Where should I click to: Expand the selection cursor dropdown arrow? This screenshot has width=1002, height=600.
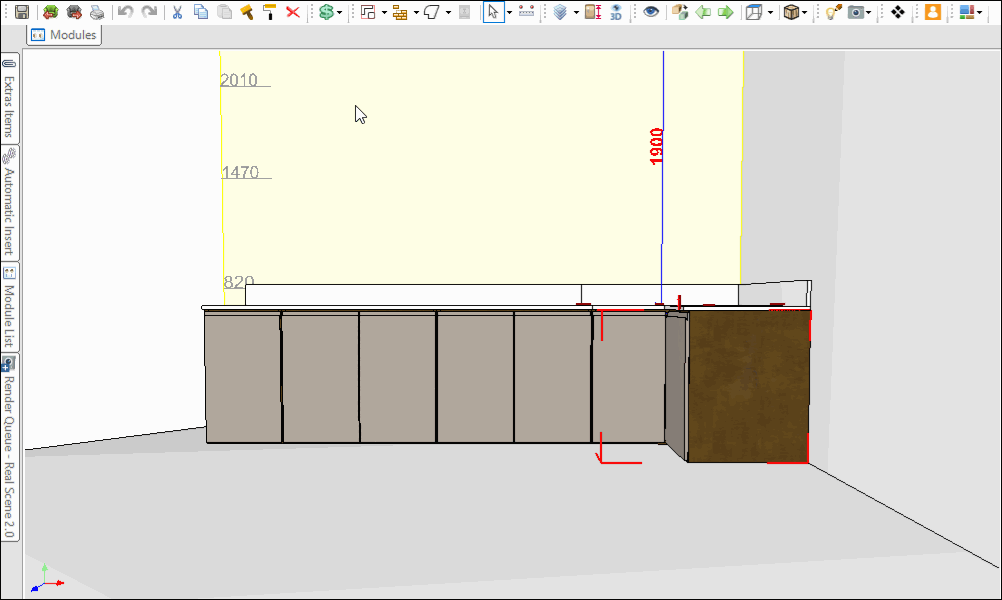point(509,12)
